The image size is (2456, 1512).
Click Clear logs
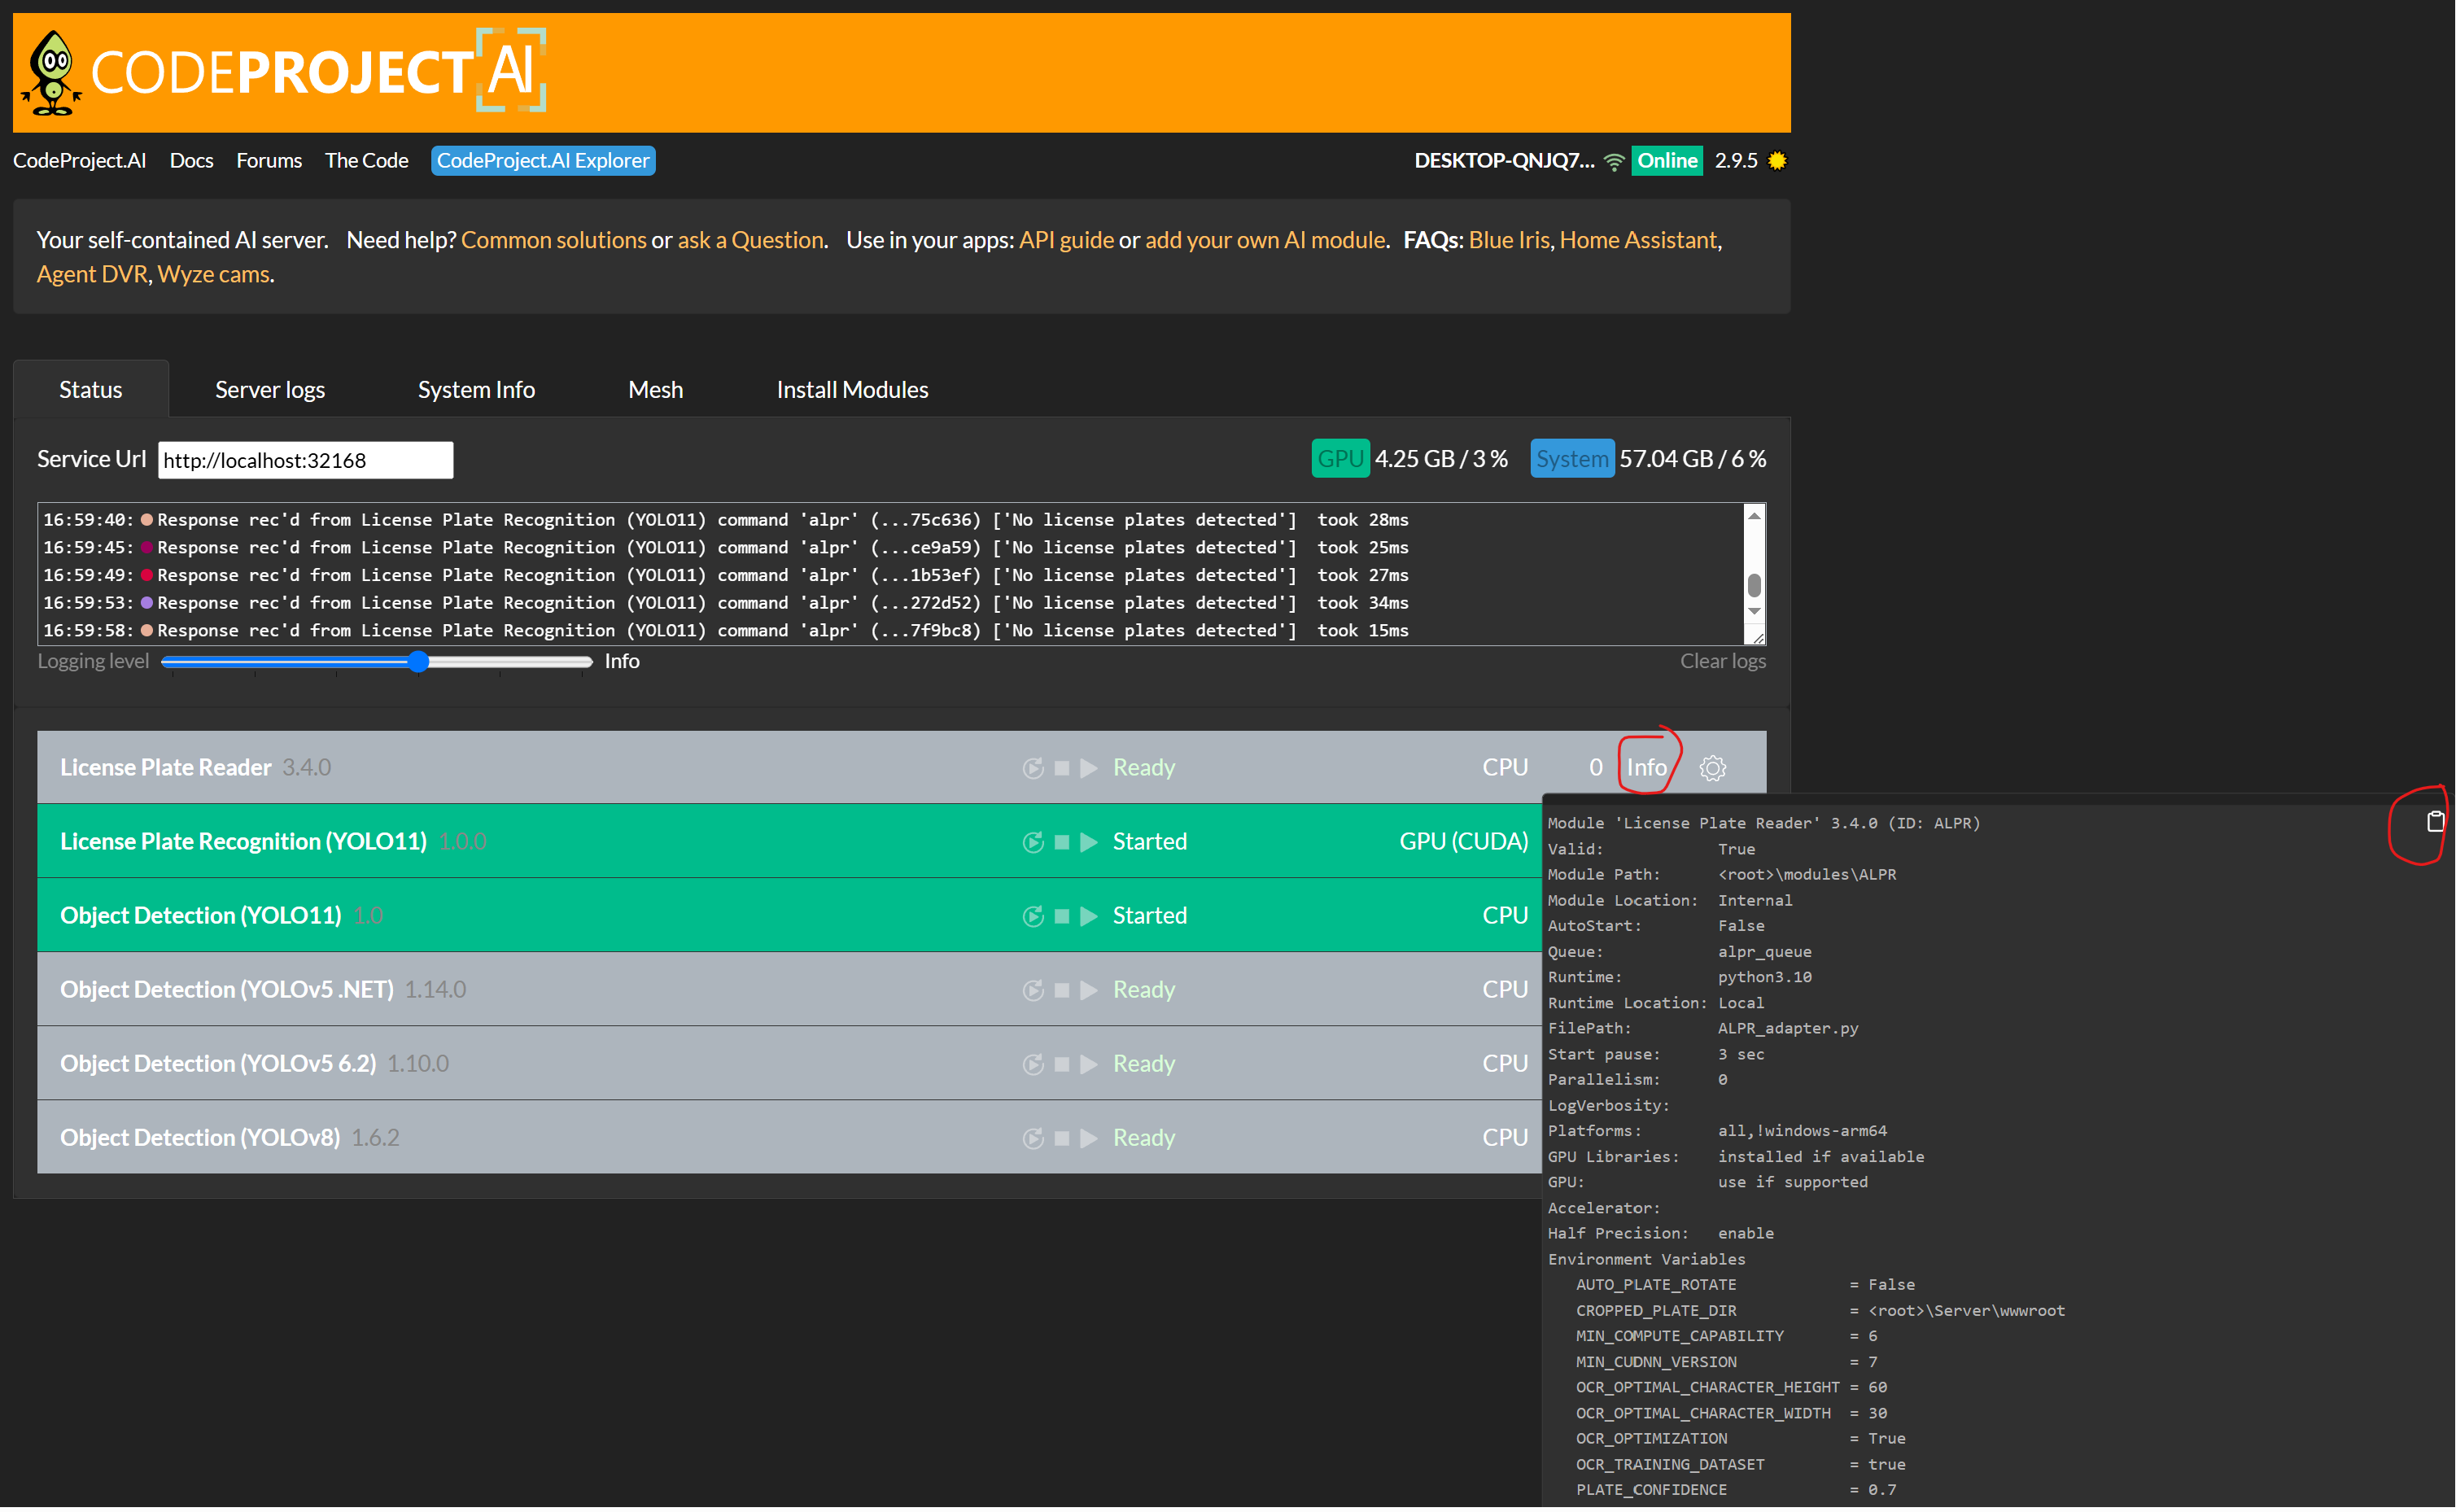click(x=1722, y=661)
